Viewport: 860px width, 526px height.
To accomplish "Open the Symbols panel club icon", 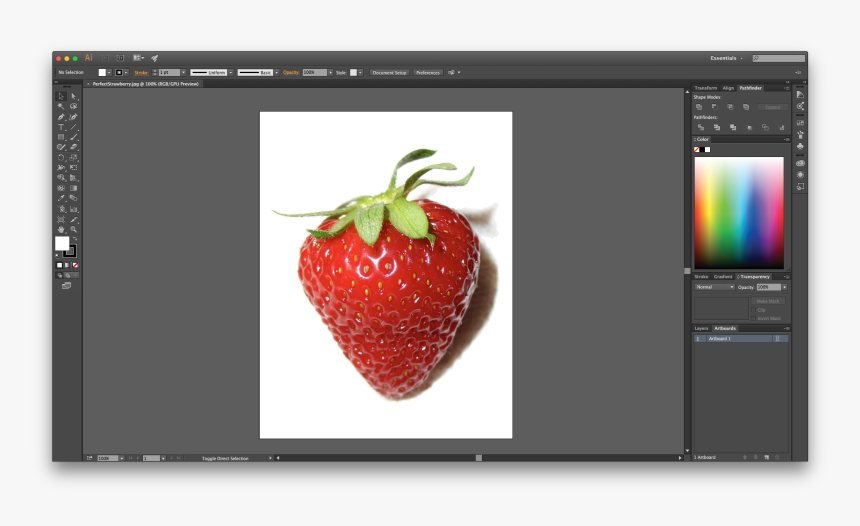I will (800, 146).
